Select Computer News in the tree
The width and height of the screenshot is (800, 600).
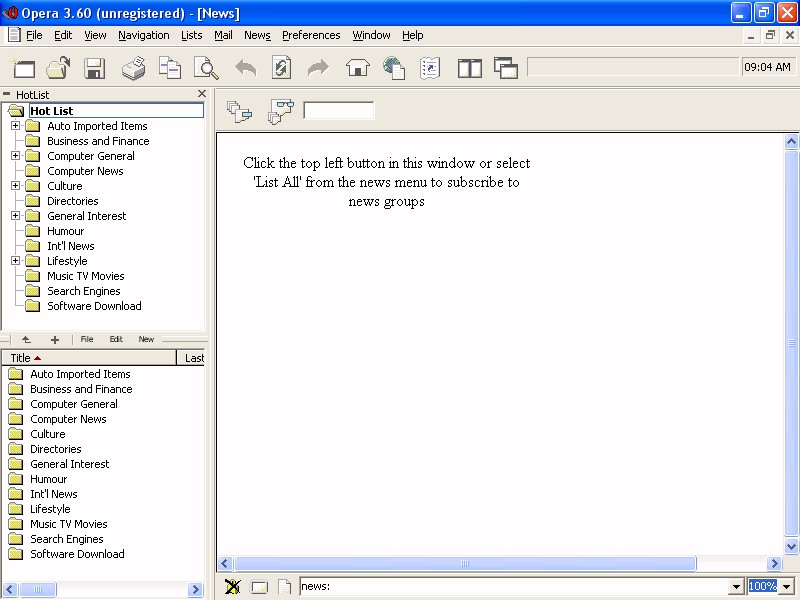click(85, 171)
